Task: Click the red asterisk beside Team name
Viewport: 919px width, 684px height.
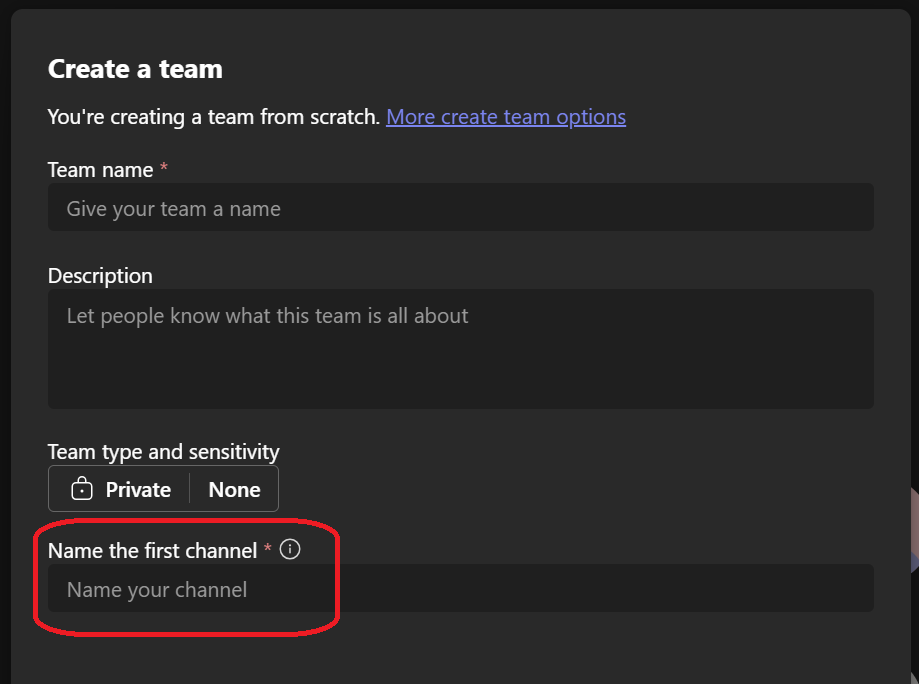Action: [164, 169]
